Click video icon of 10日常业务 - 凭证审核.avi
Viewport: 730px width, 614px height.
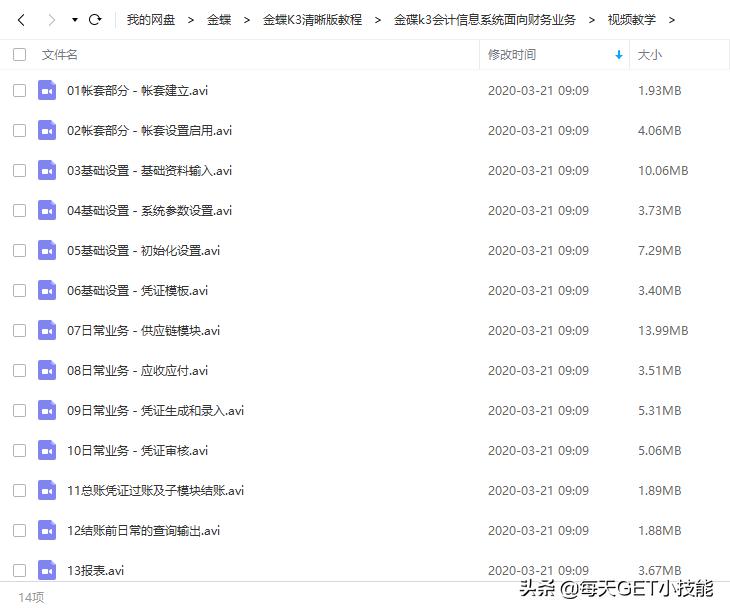point(47,451)
